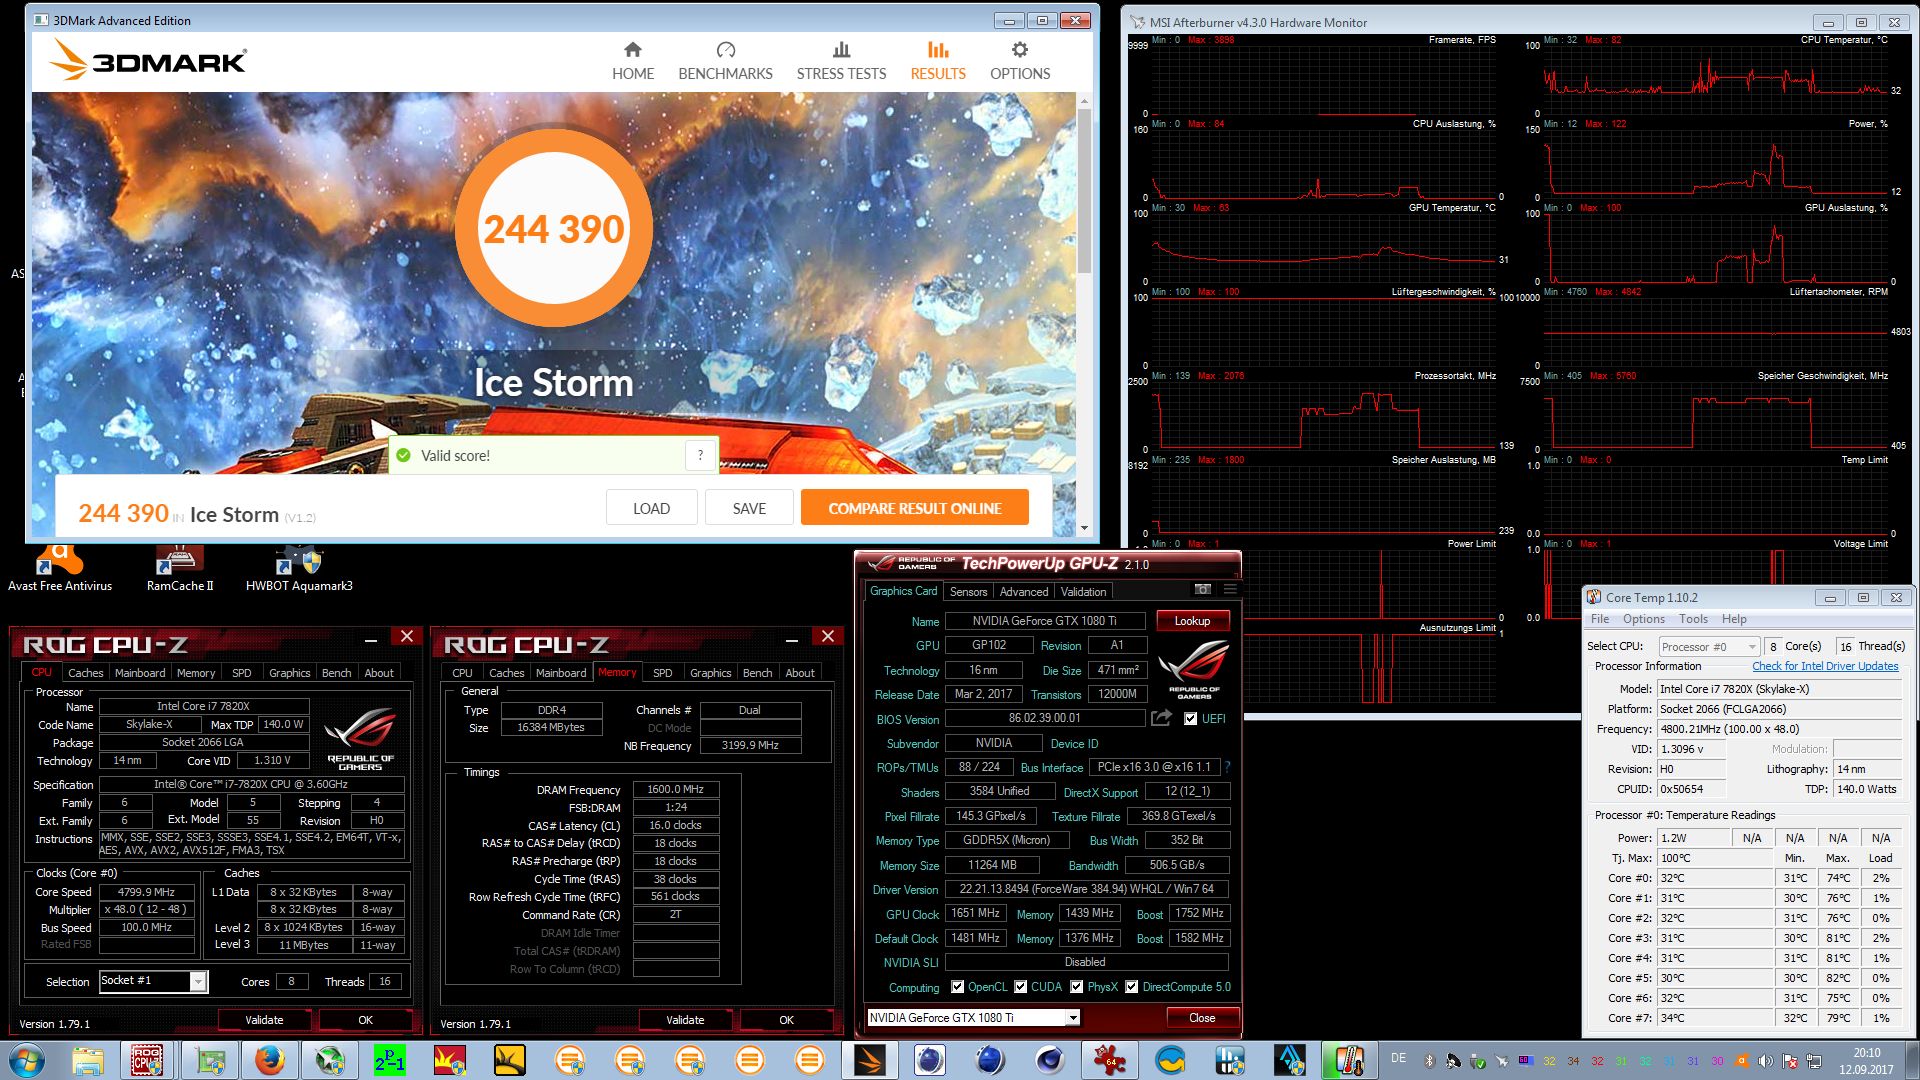Open Windows Explorer from the taskbar
Image resolution: width=1920 pixels, height=1080 pixels.
coord(88,1060)
